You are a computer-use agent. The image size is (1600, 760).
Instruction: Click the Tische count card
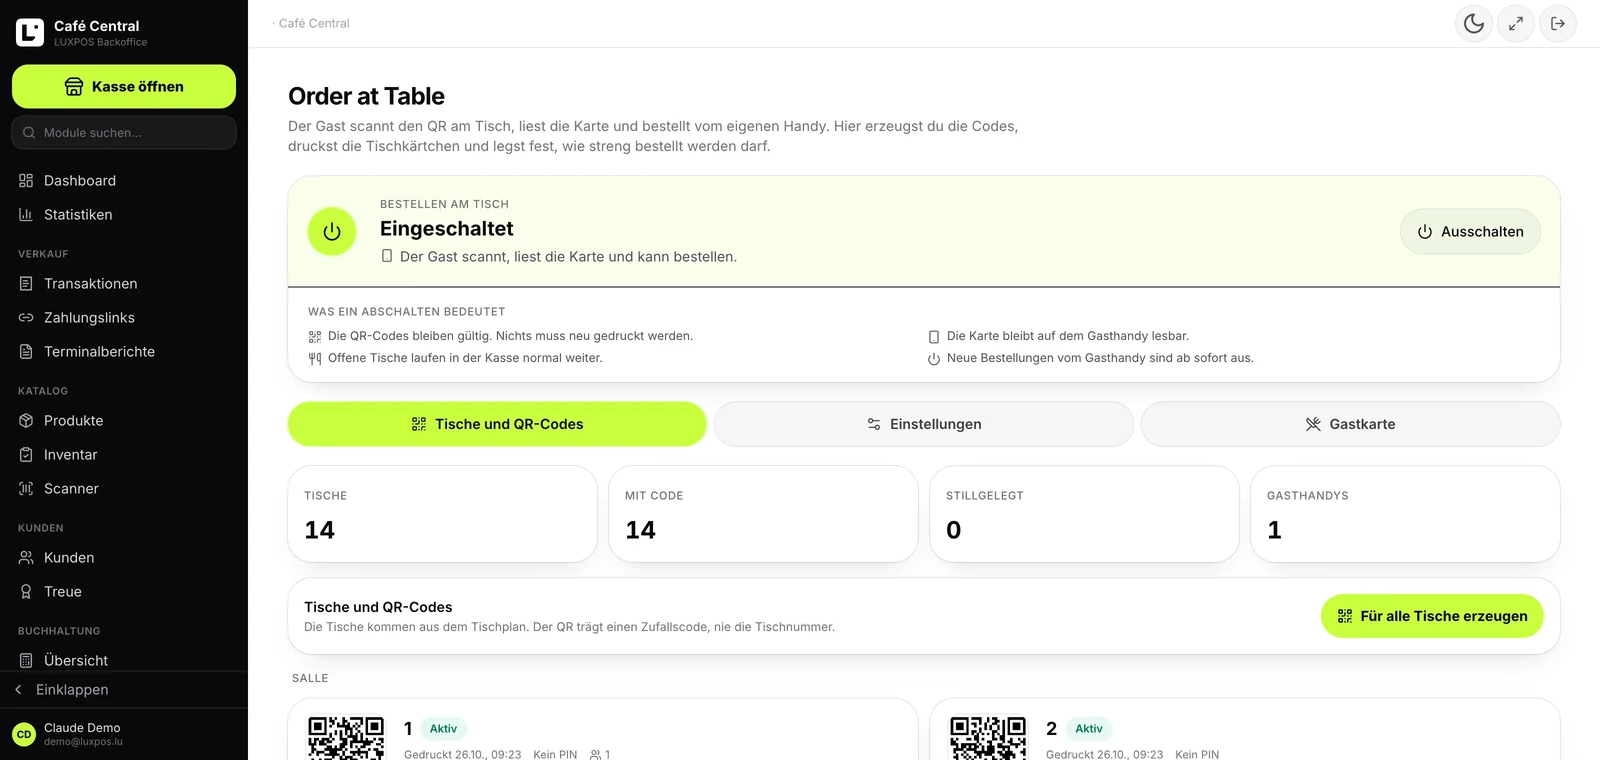point(442,514)
